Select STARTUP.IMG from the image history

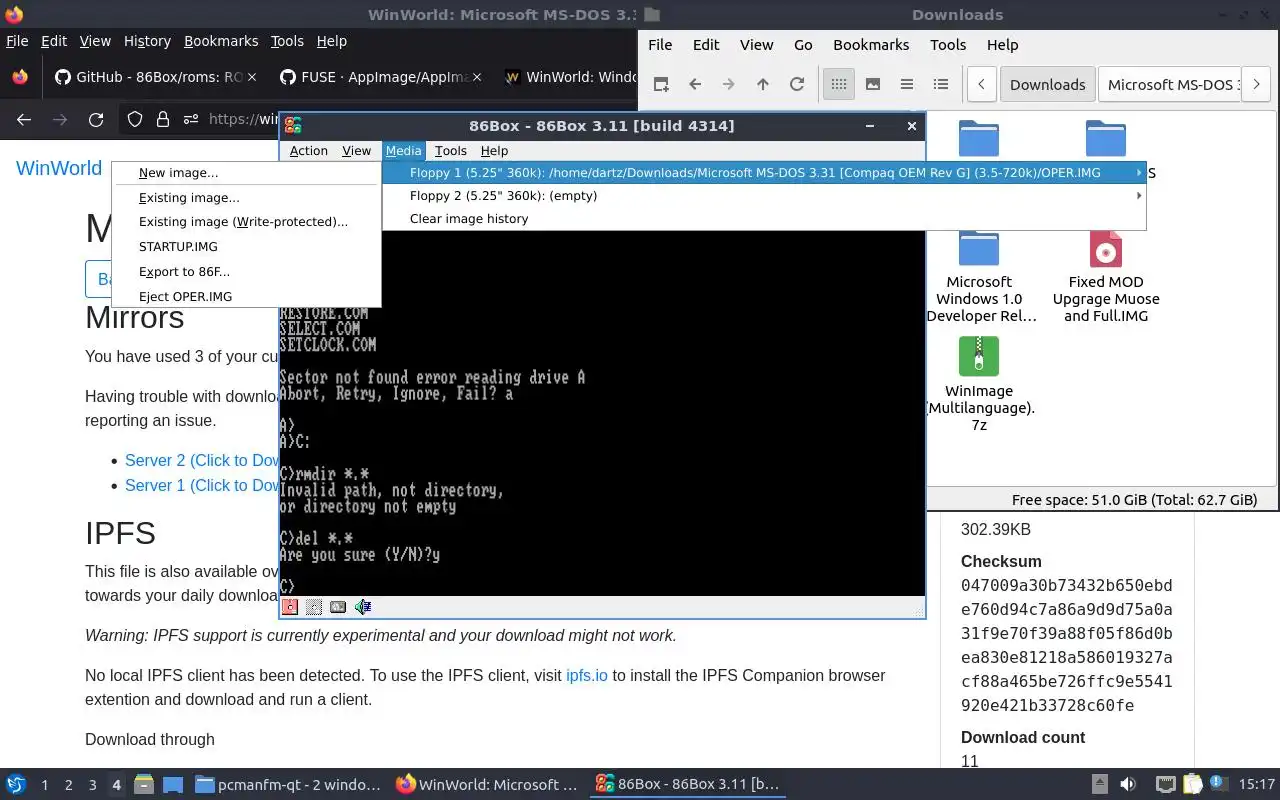click(247, 246)
